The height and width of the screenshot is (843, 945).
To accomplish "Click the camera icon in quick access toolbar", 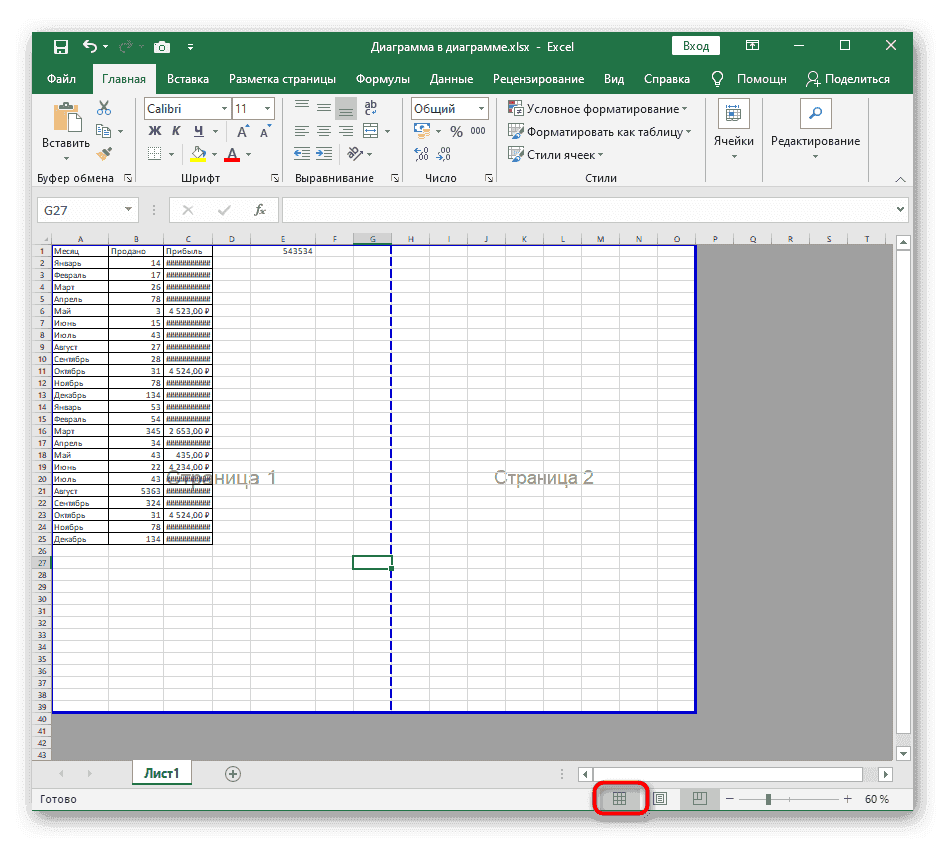I will click(162, 46).
